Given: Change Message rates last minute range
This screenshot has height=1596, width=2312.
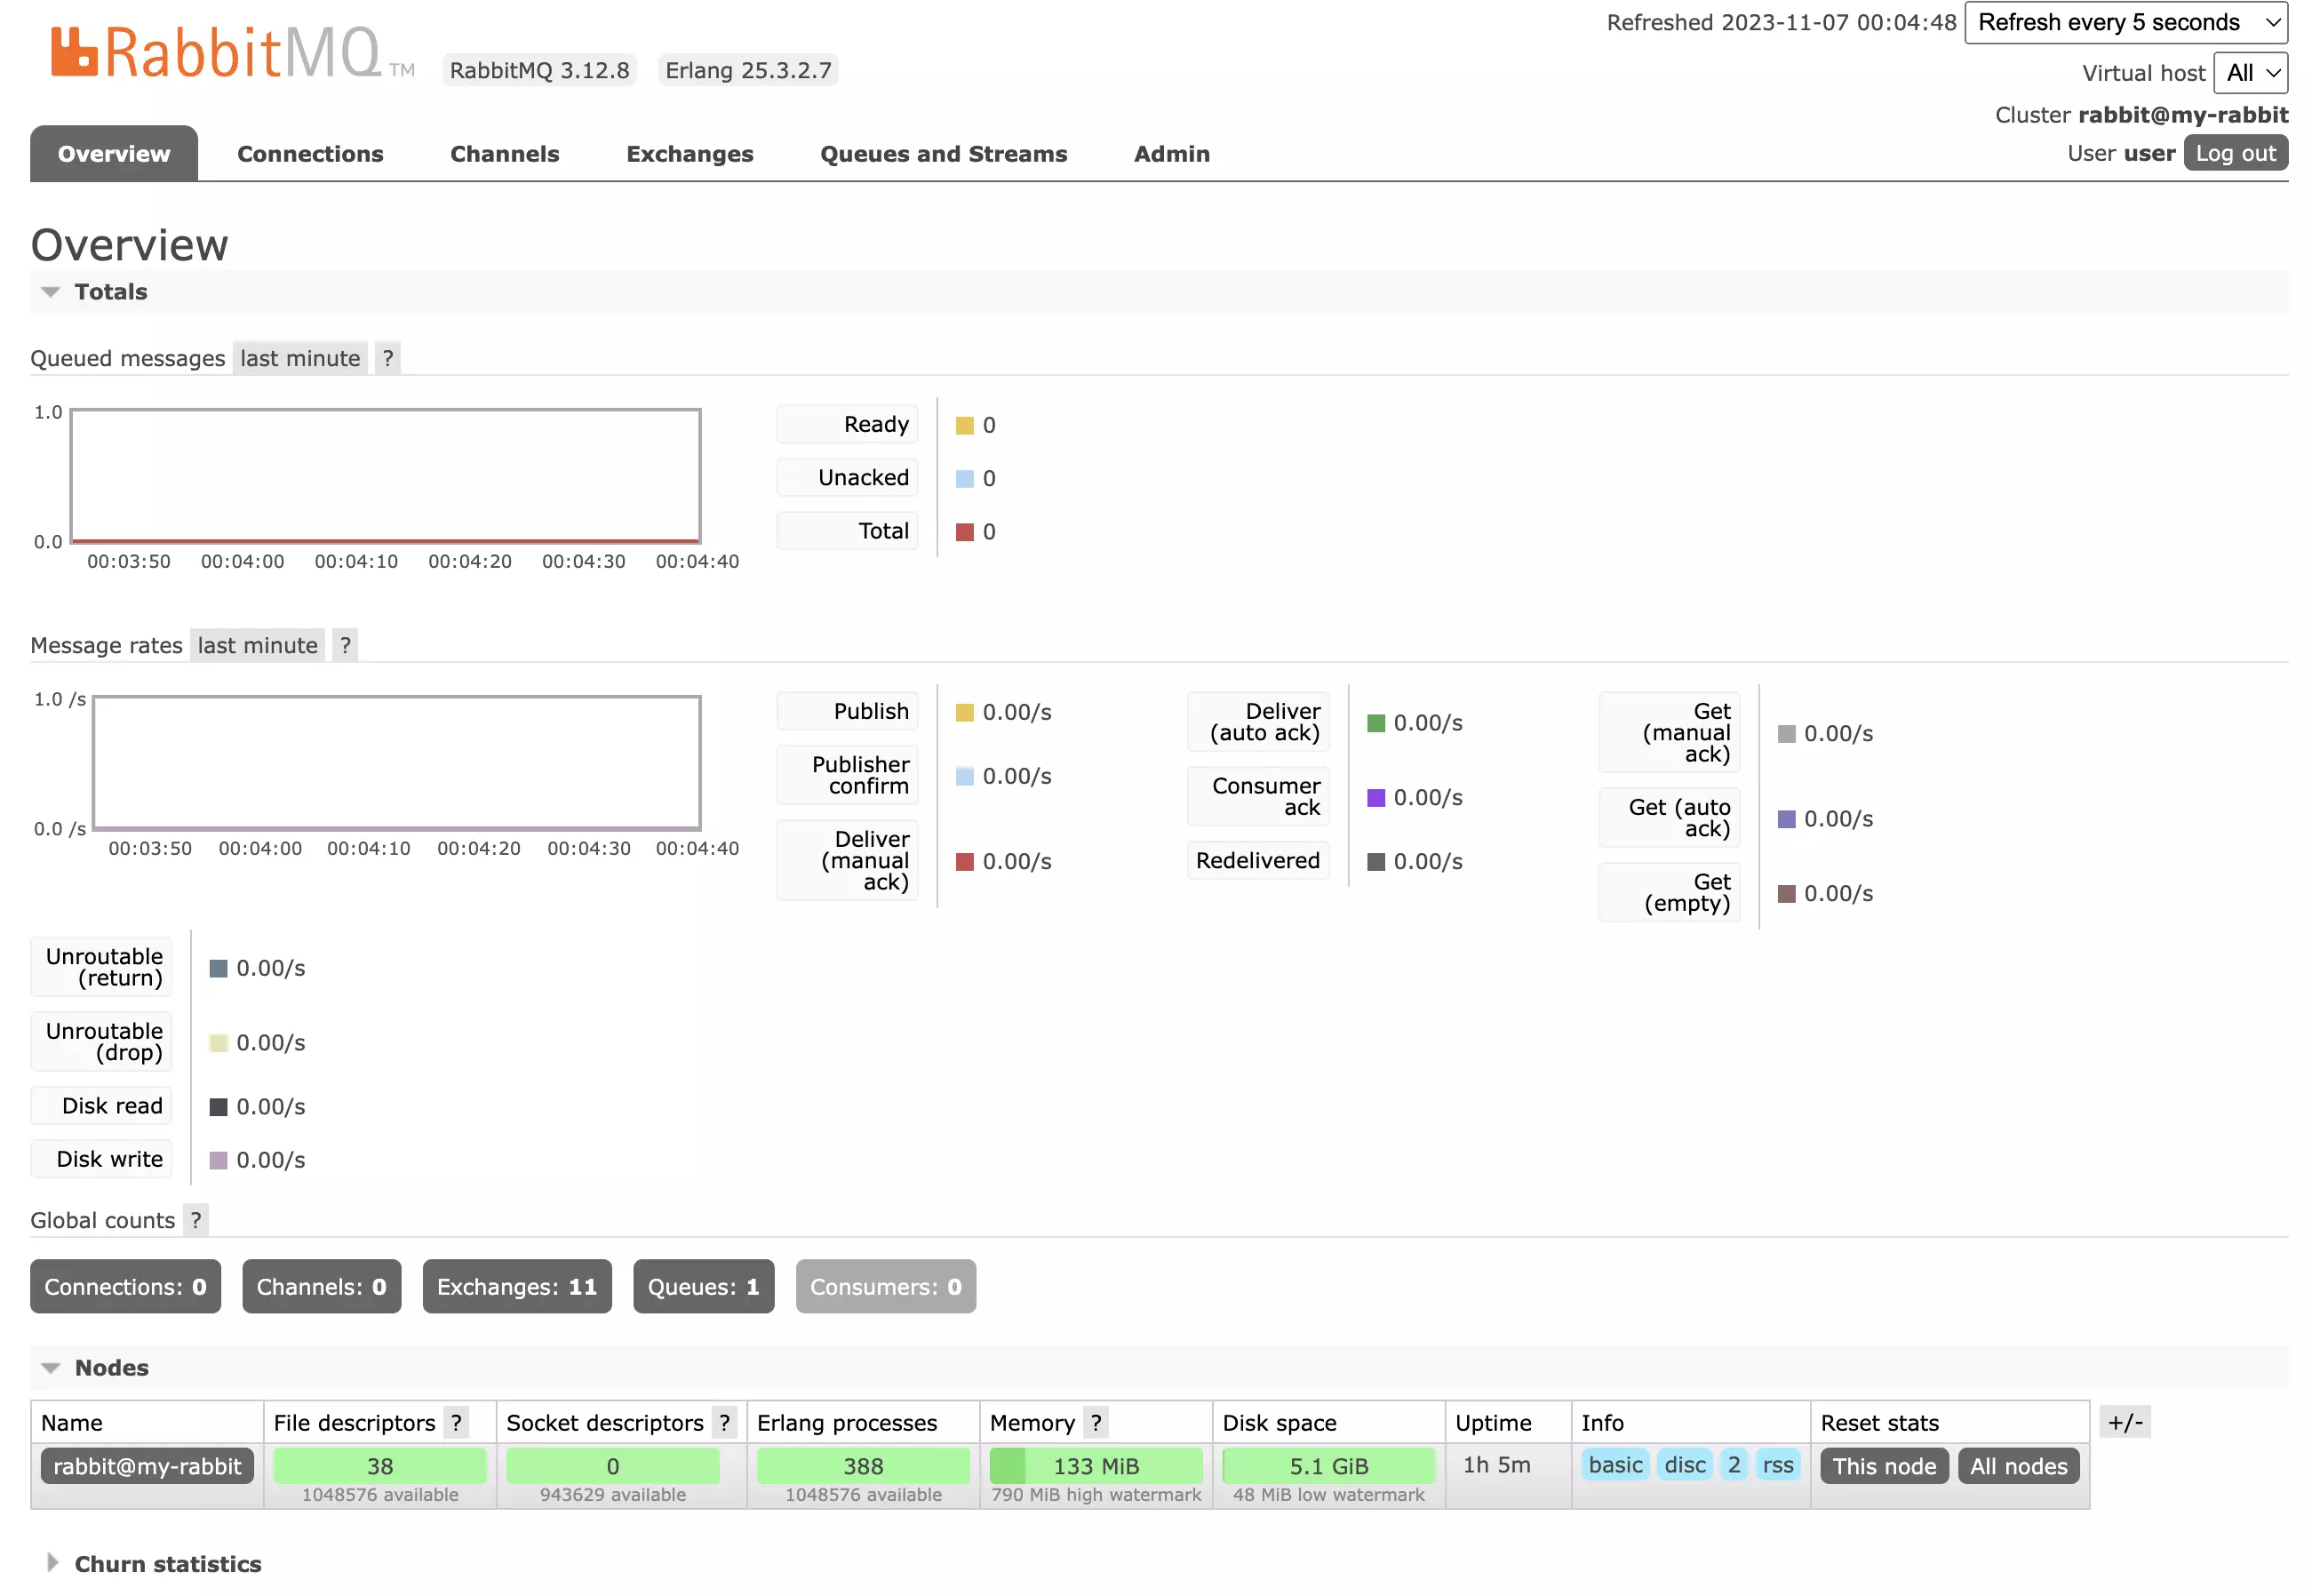Looking at the screenshot, I should pyautogui.click(x=257, y=645).
